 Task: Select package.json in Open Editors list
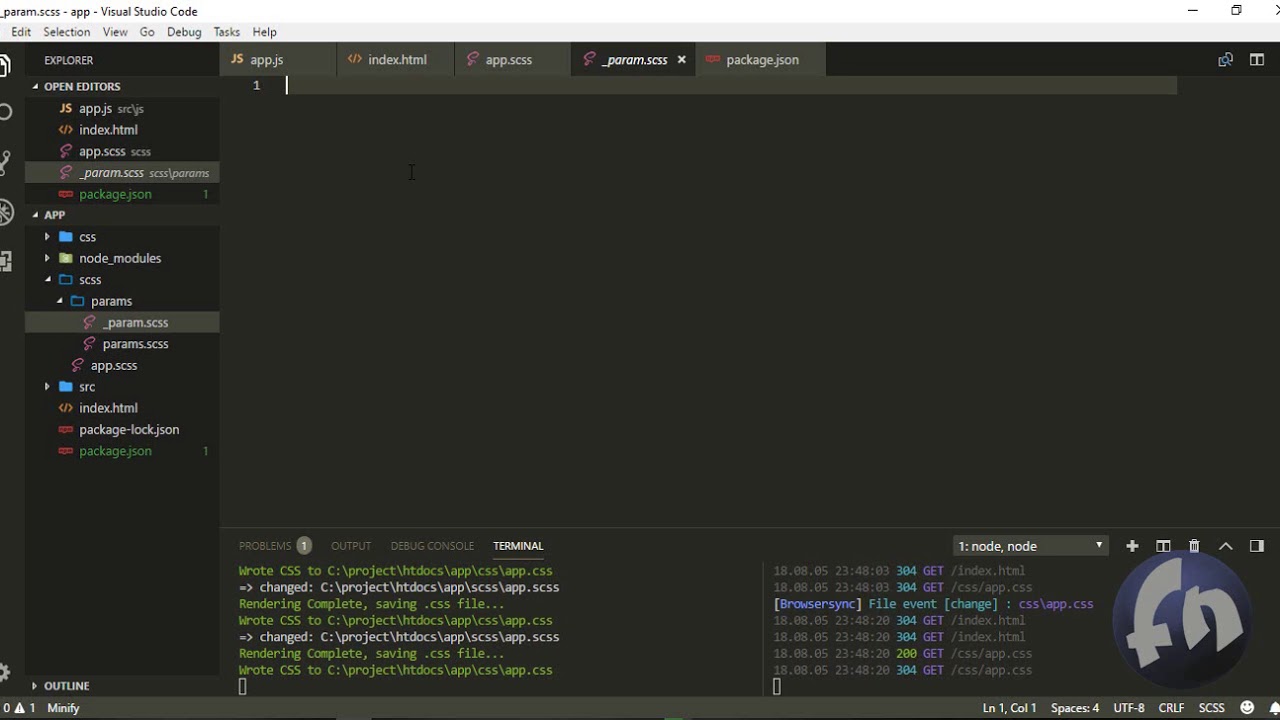122,194
